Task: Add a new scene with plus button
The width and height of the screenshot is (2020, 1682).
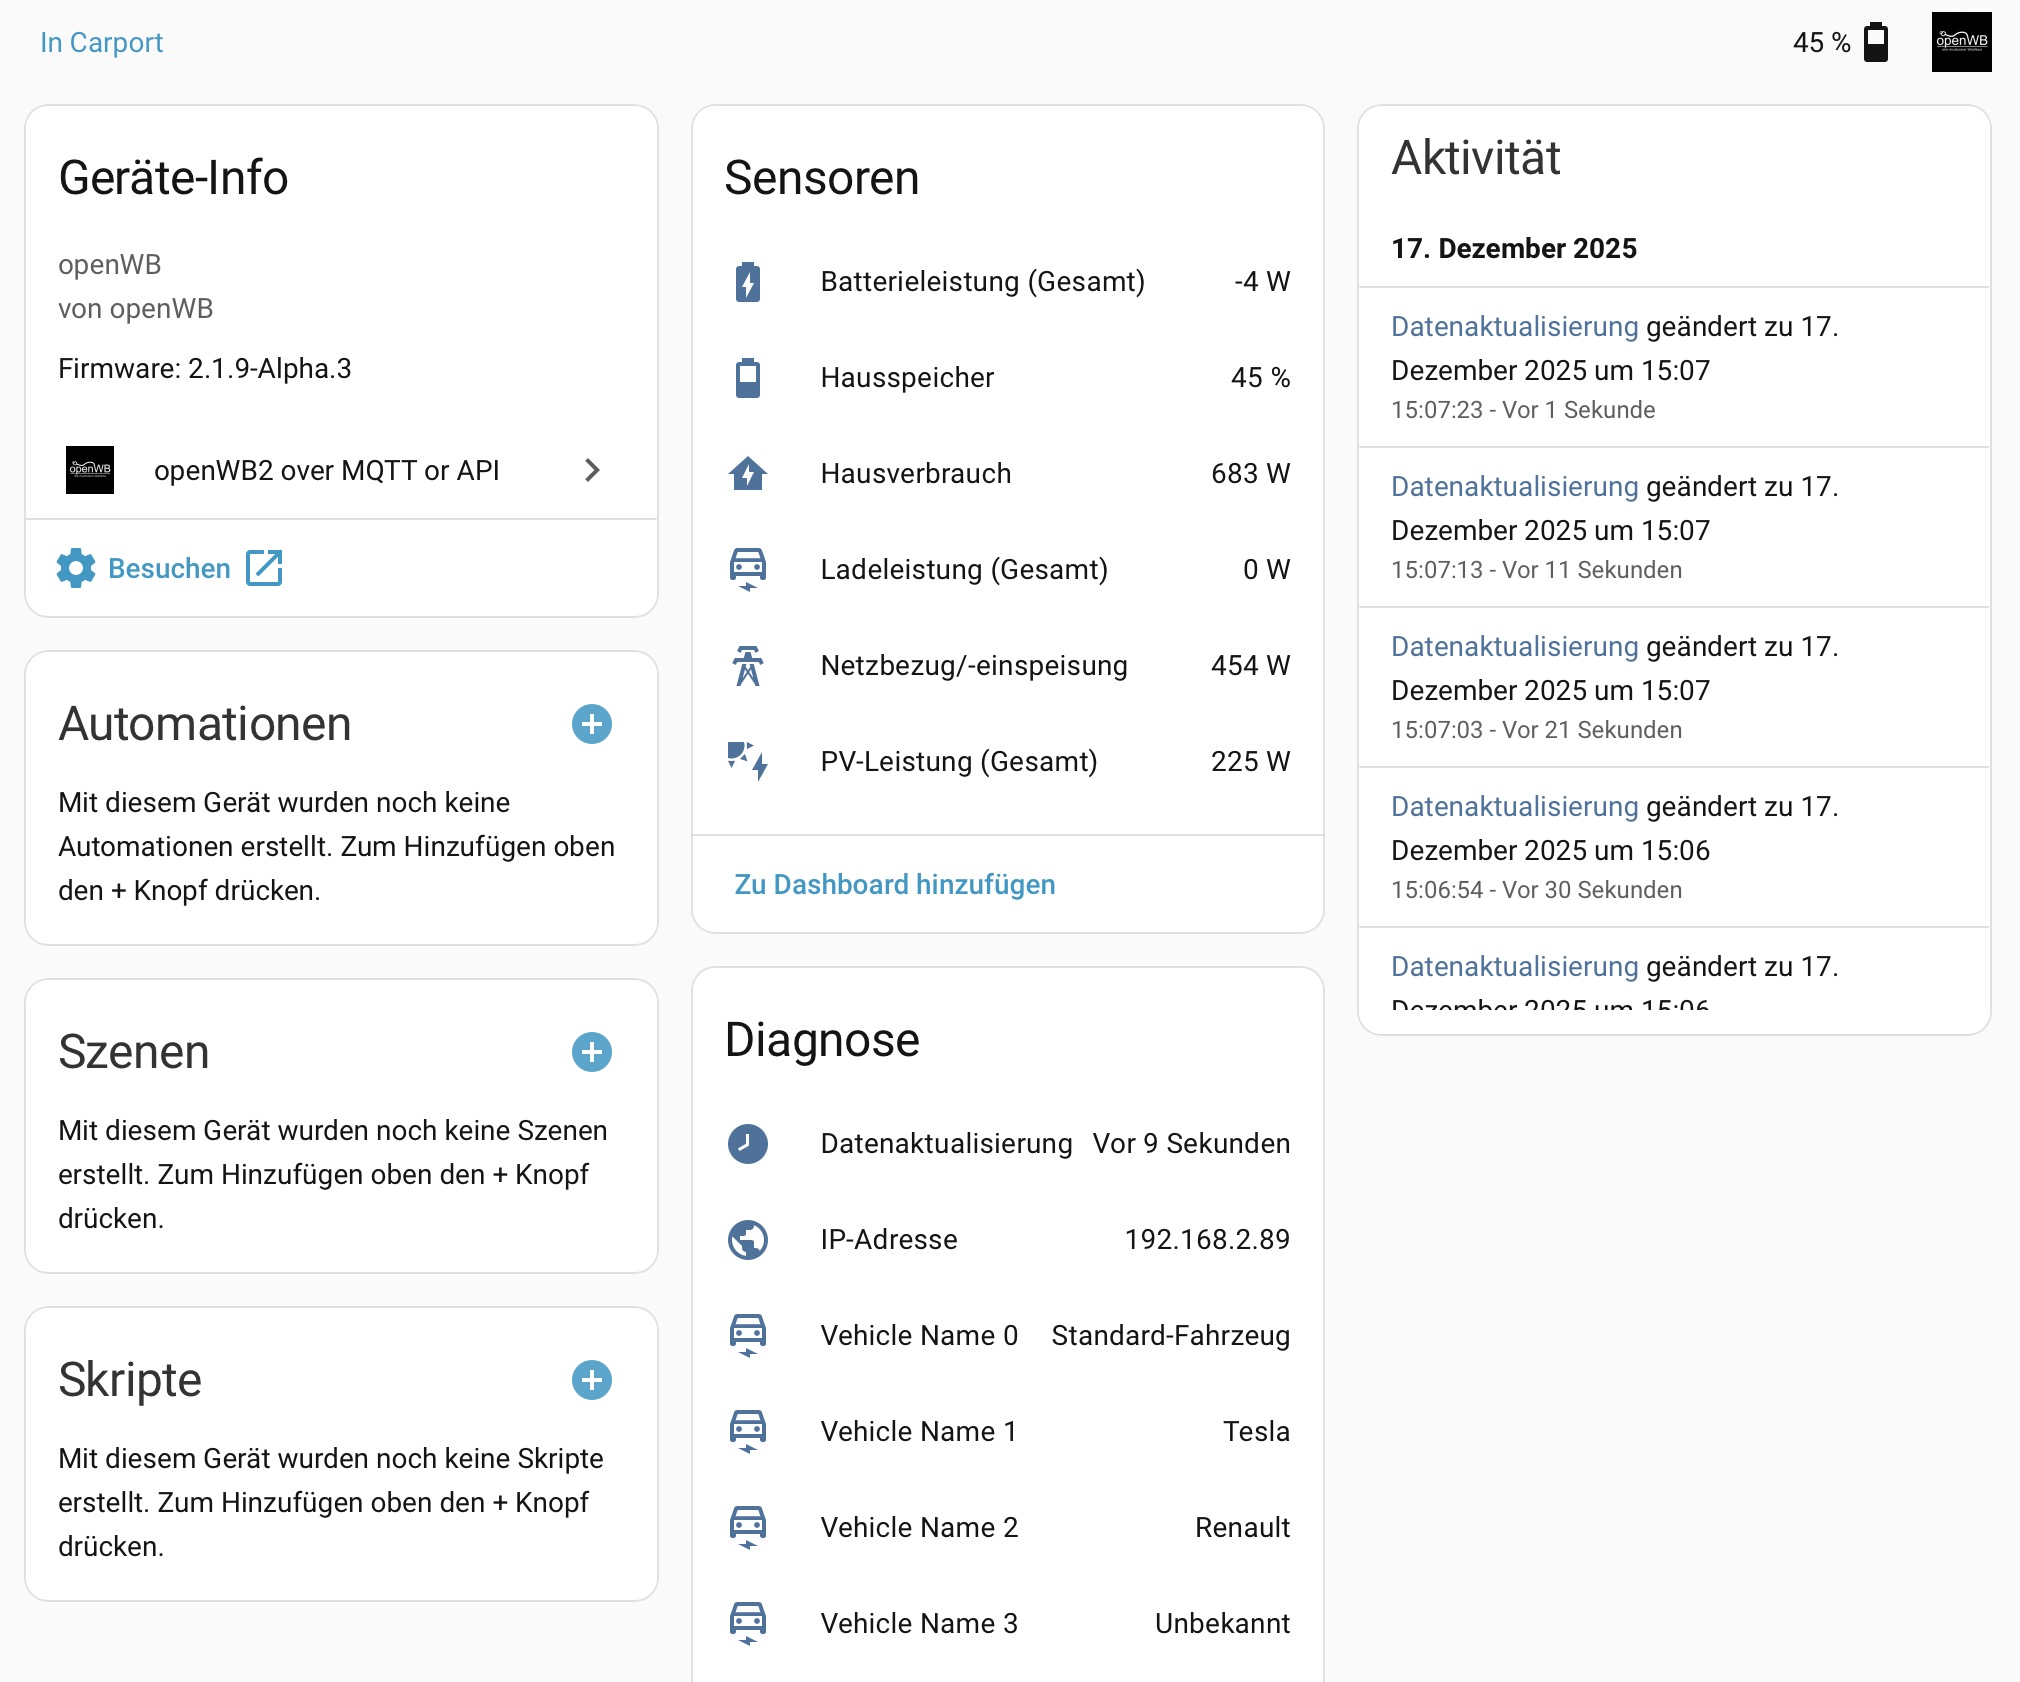Action: pyautogui.click(x=592, y=1052)
